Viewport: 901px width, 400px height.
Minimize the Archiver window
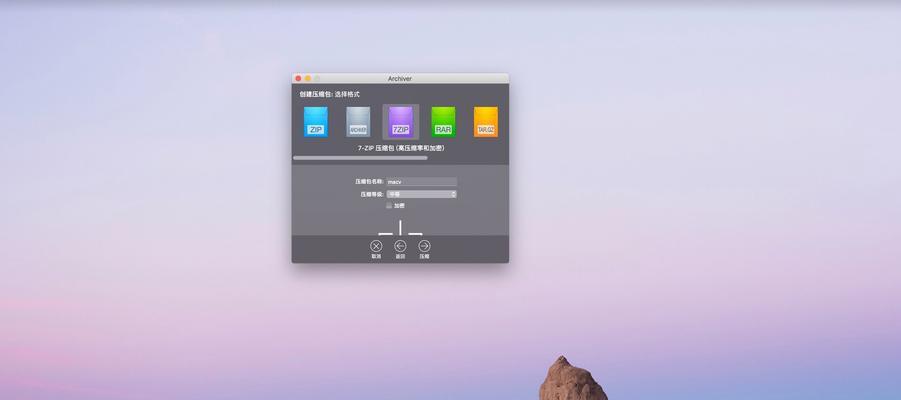point(307,78)
